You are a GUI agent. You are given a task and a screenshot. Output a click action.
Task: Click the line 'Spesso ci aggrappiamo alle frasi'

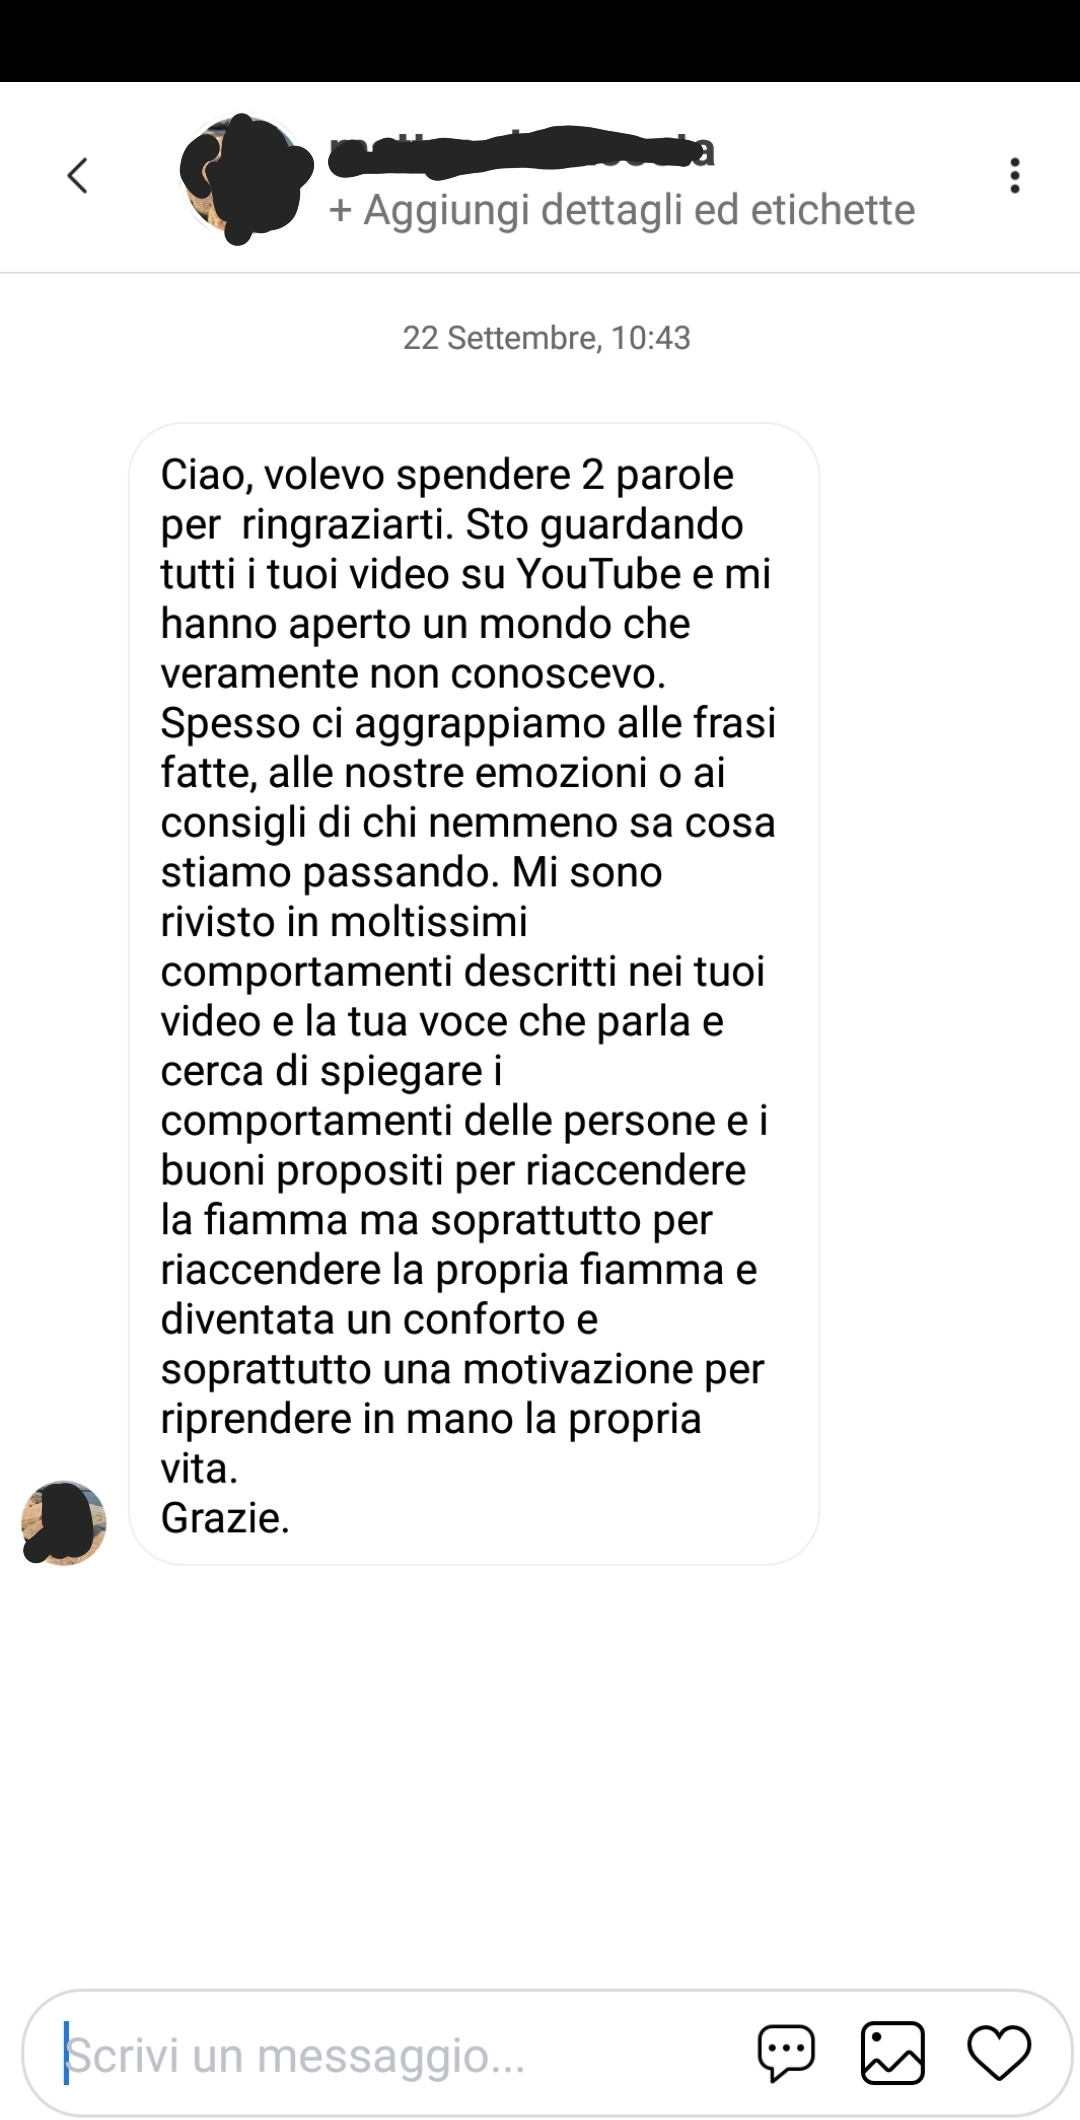[x=468, y=723]
